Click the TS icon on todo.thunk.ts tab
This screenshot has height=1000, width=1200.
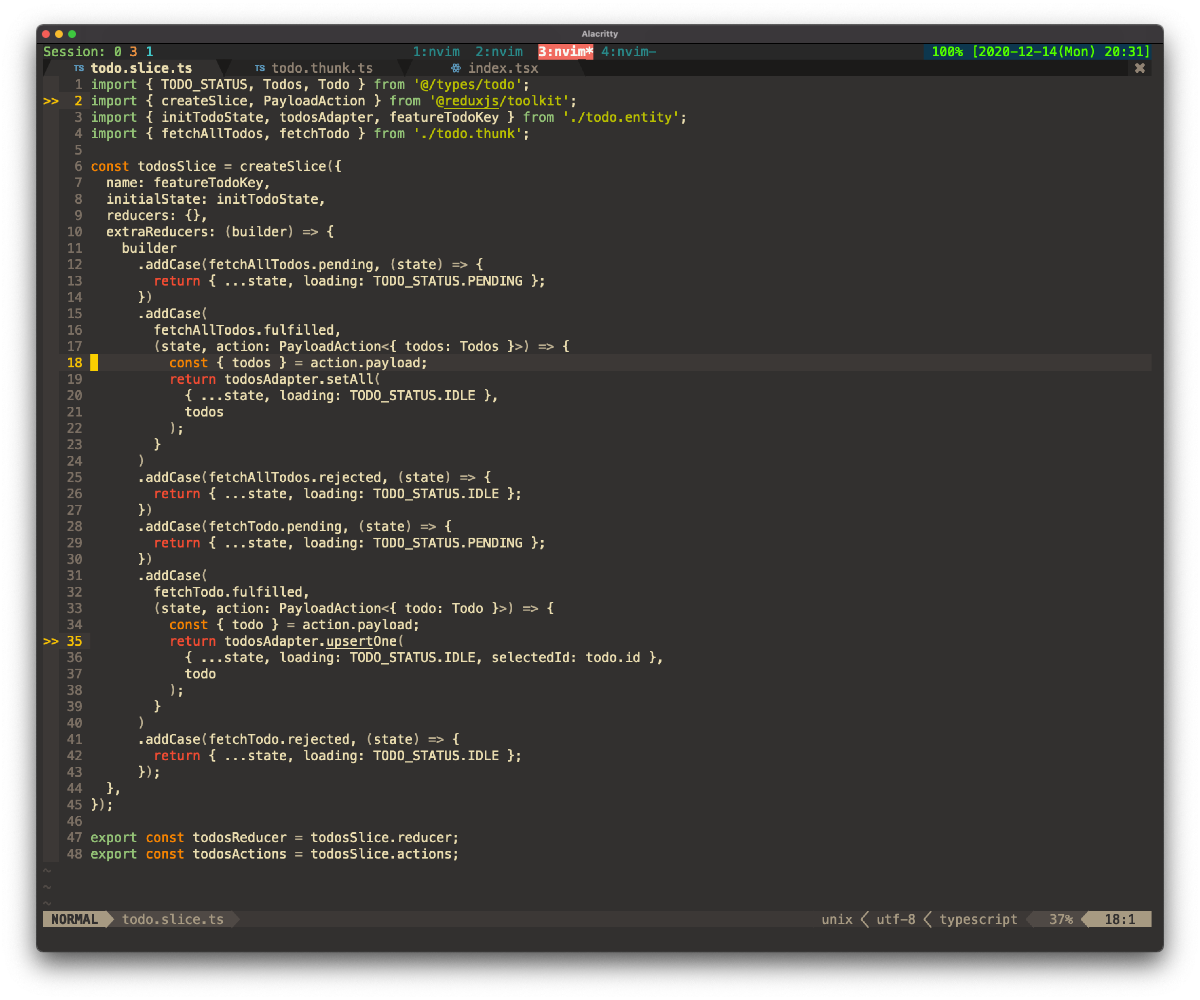point(260,68)
